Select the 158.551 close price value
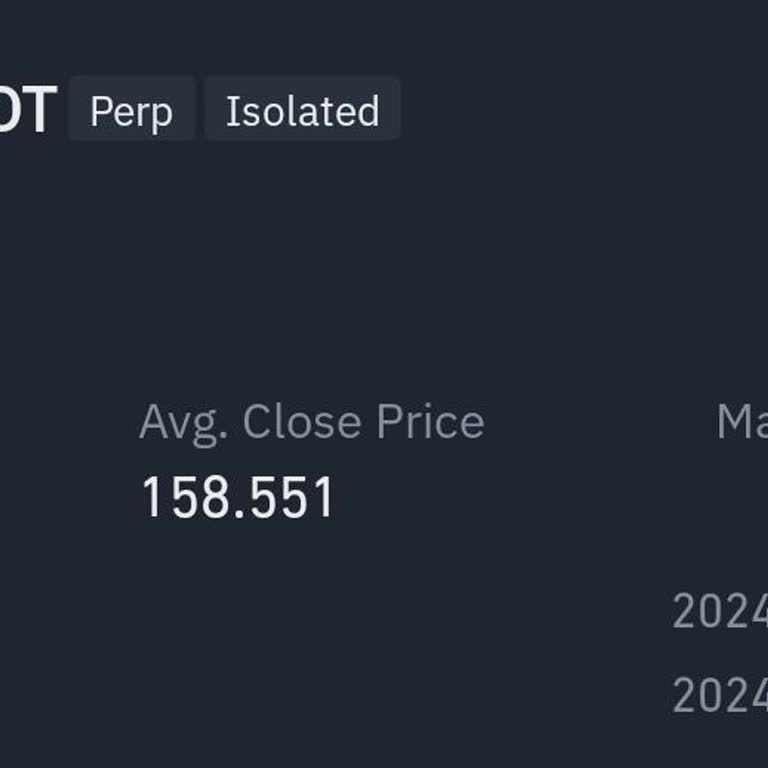This screenshot has width=768, height=768. pos(238,497)
